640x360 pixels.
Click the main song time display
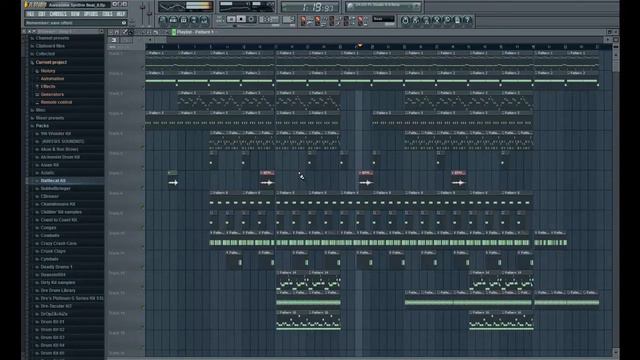[x=310, y=7]
